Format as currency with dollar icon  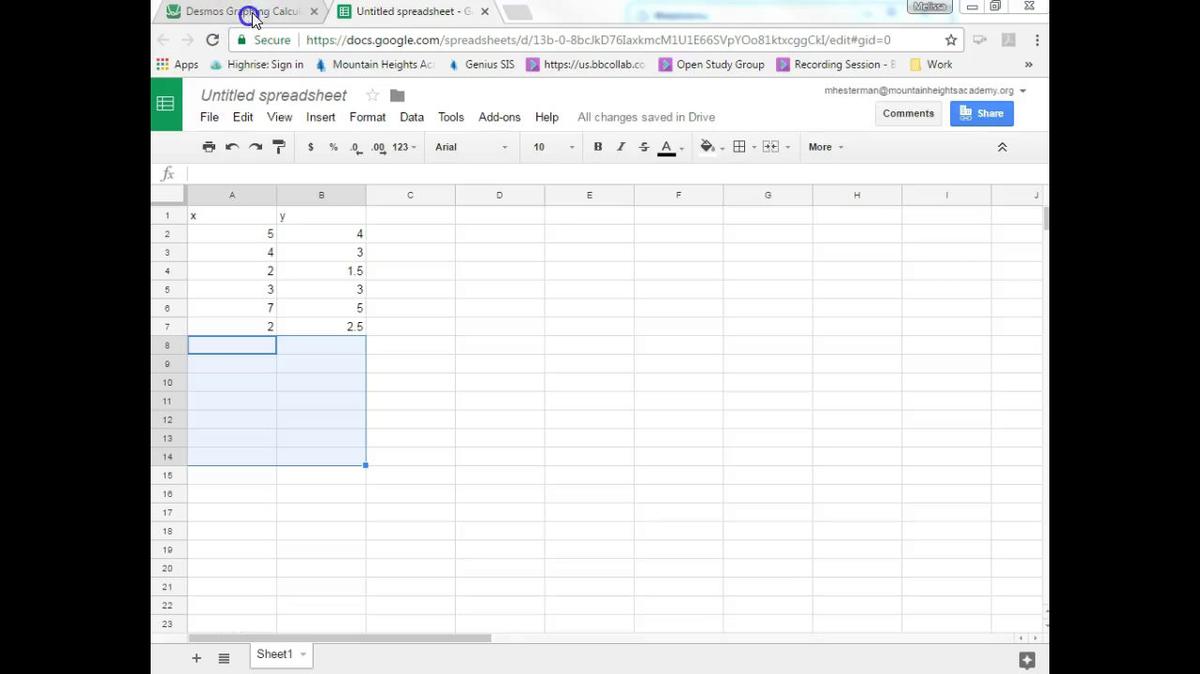click(x=311, y=147)
